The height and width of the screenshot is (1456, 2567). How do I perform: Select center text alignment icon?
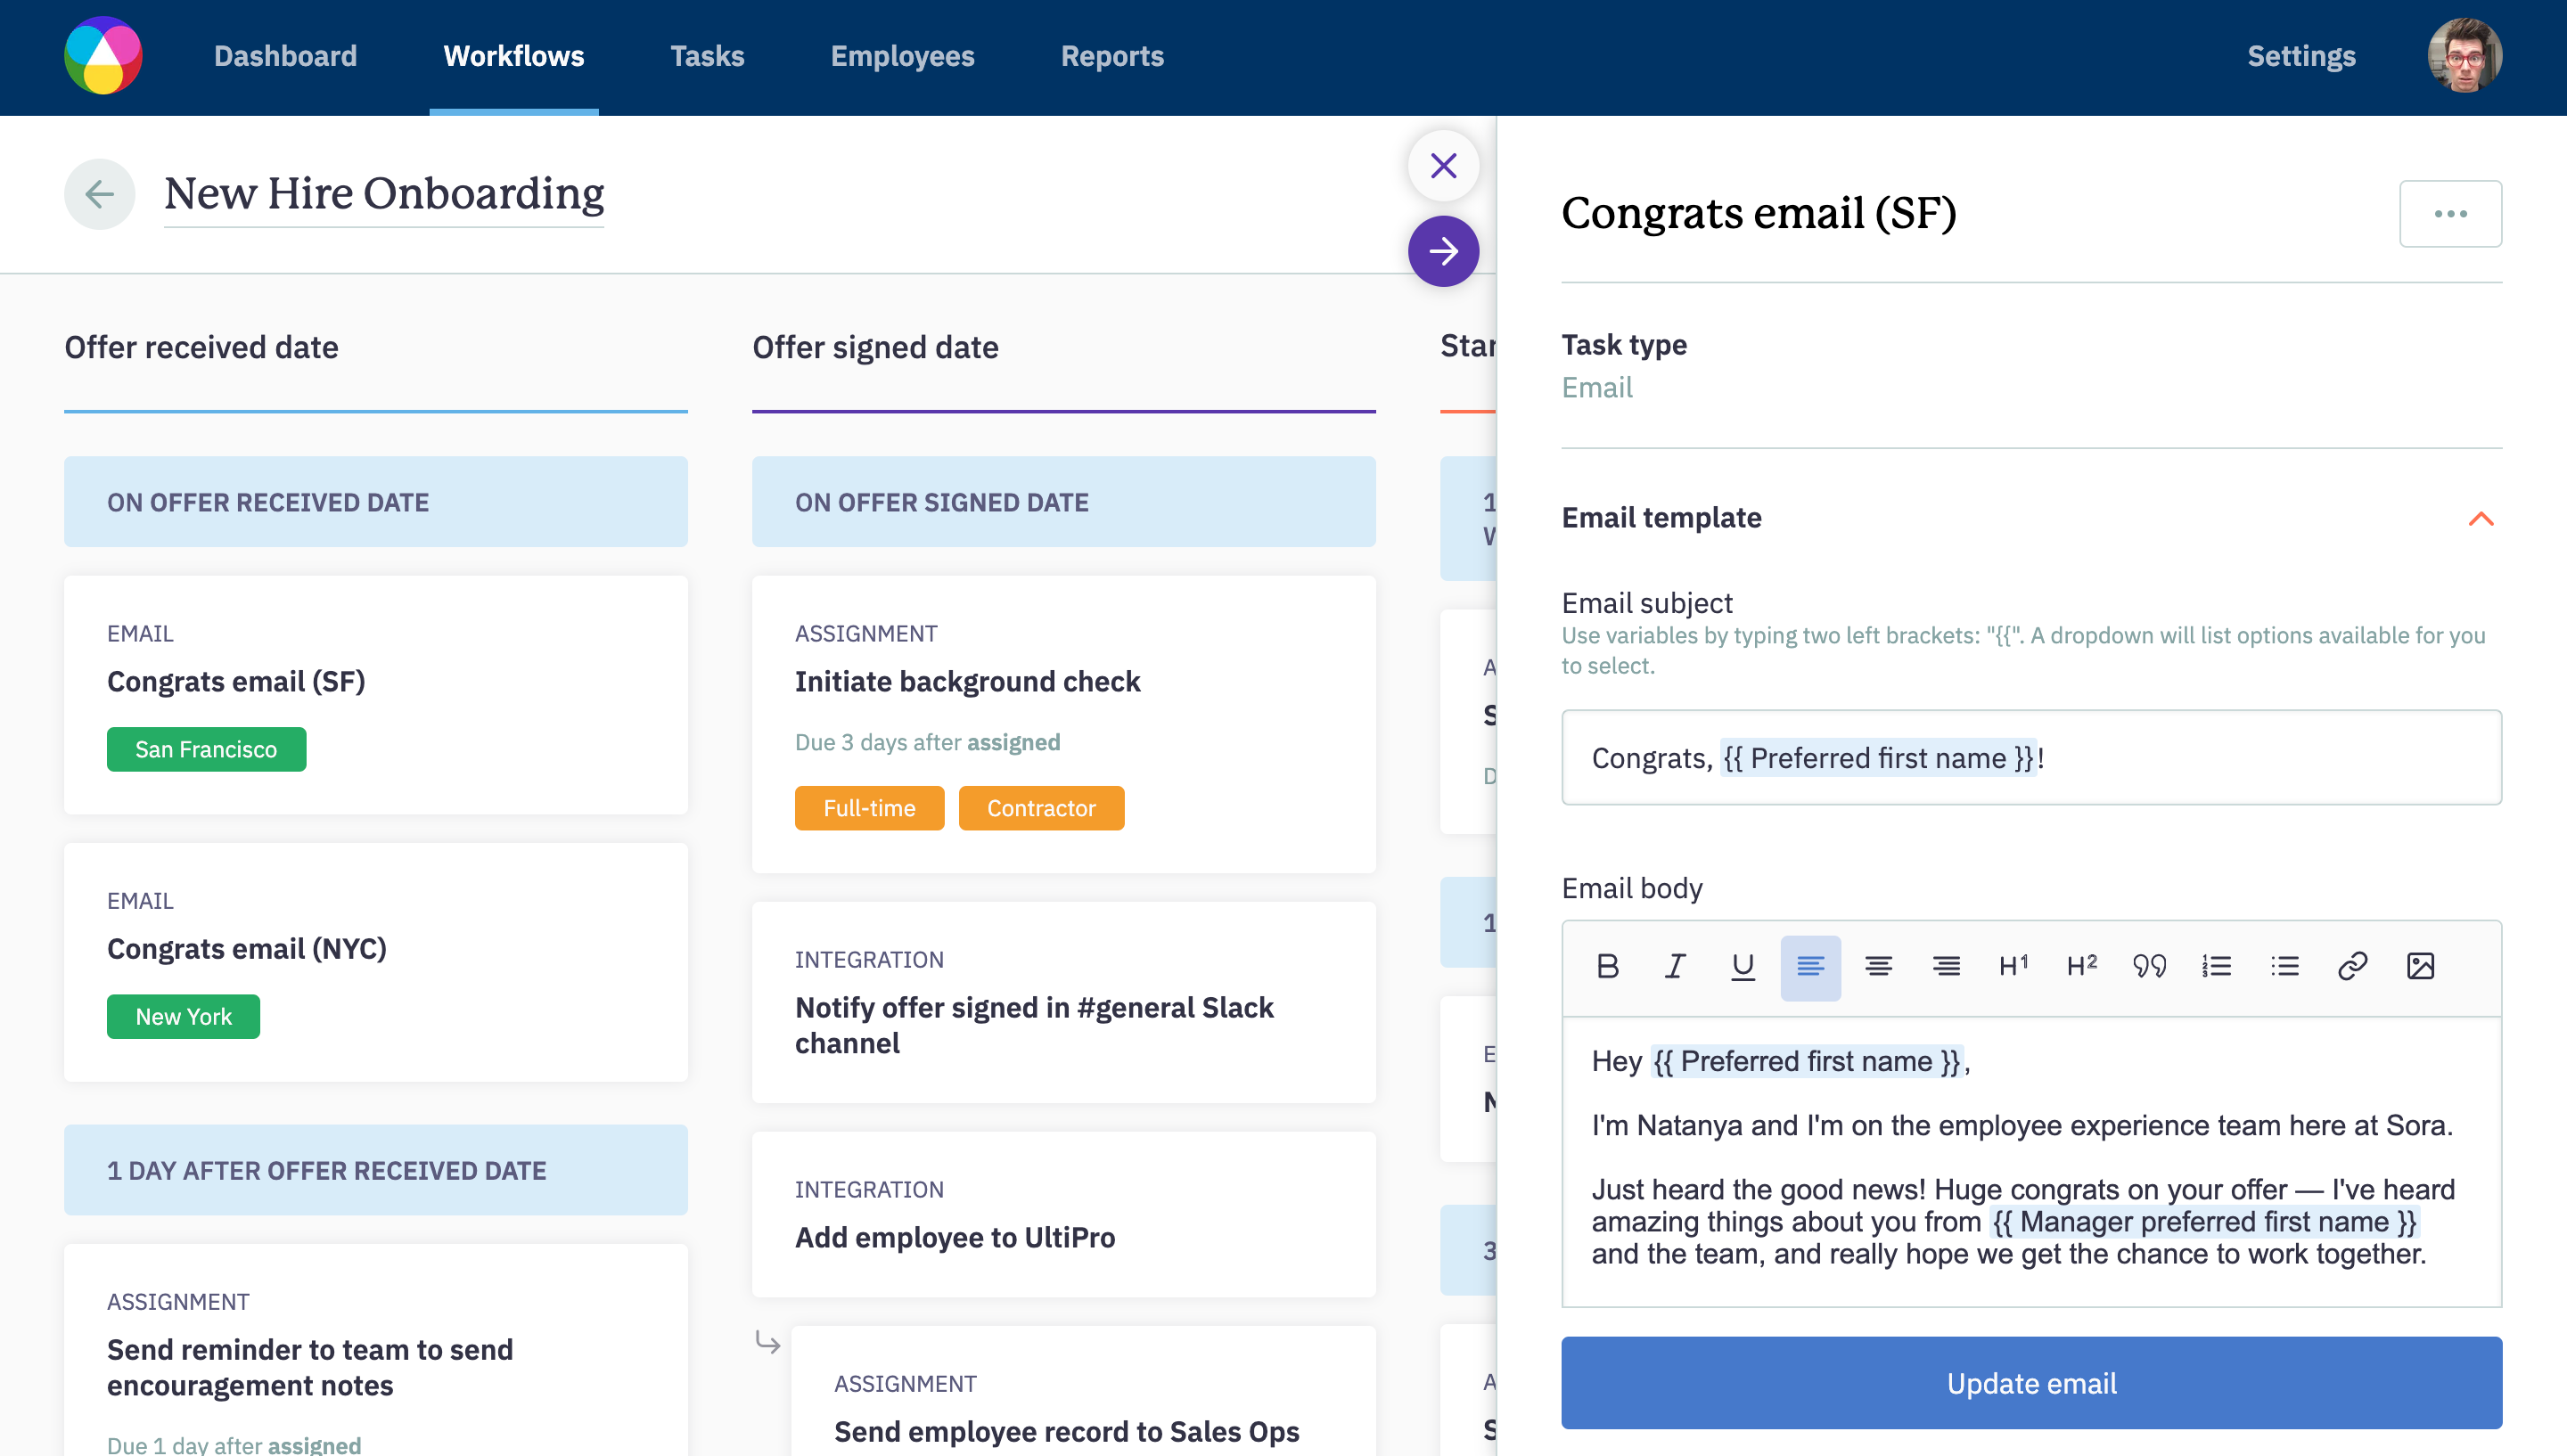(1878, 966)
